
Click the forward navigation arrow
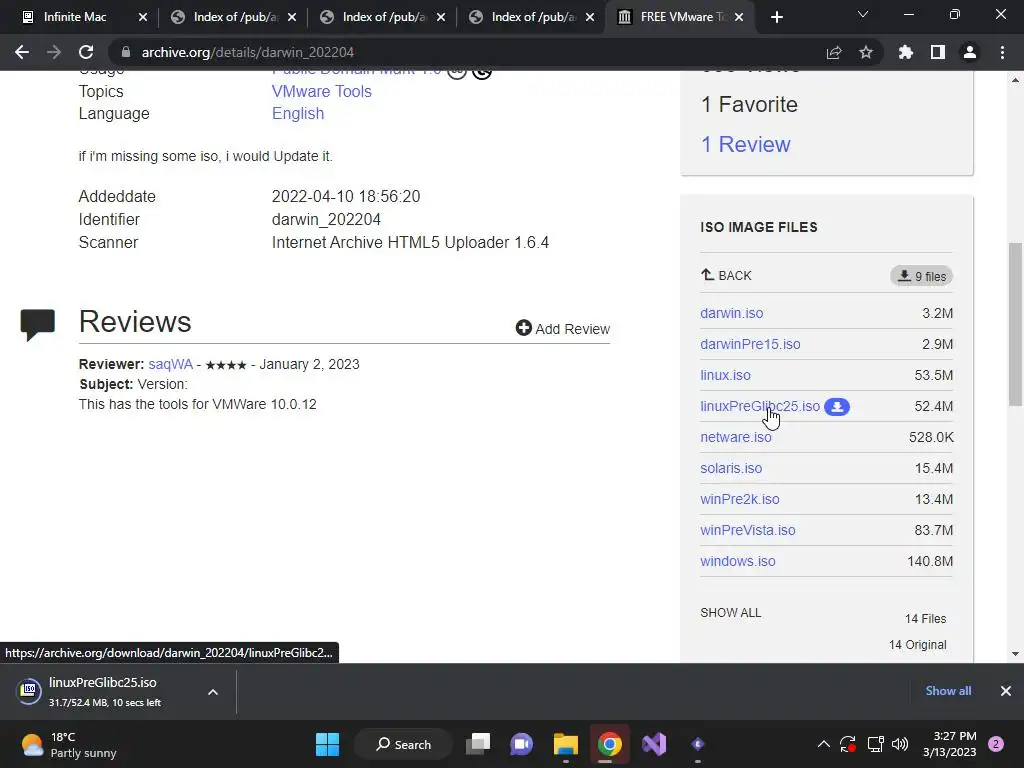(x=54, y=52)
